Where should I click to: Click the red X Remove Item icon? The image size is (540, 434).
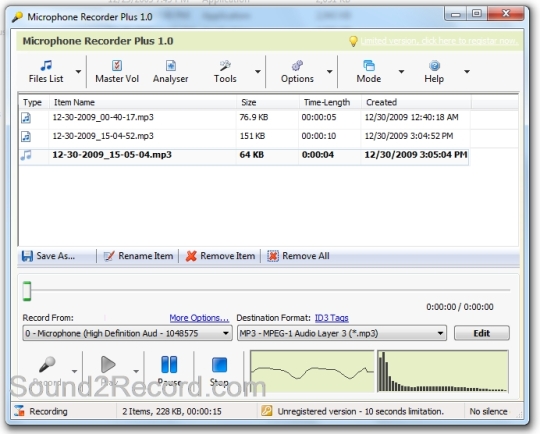click(x=191, y=256)
